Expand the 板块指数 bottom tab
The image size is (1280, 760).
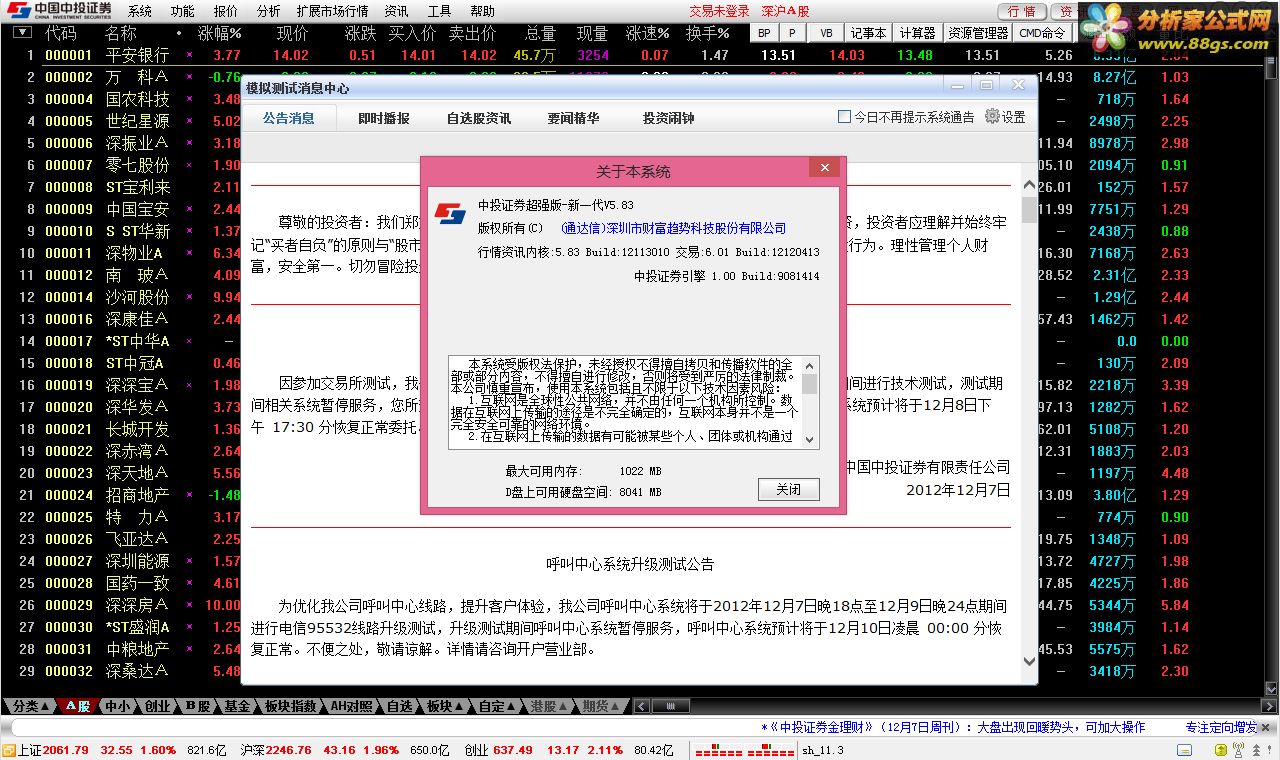290,706
